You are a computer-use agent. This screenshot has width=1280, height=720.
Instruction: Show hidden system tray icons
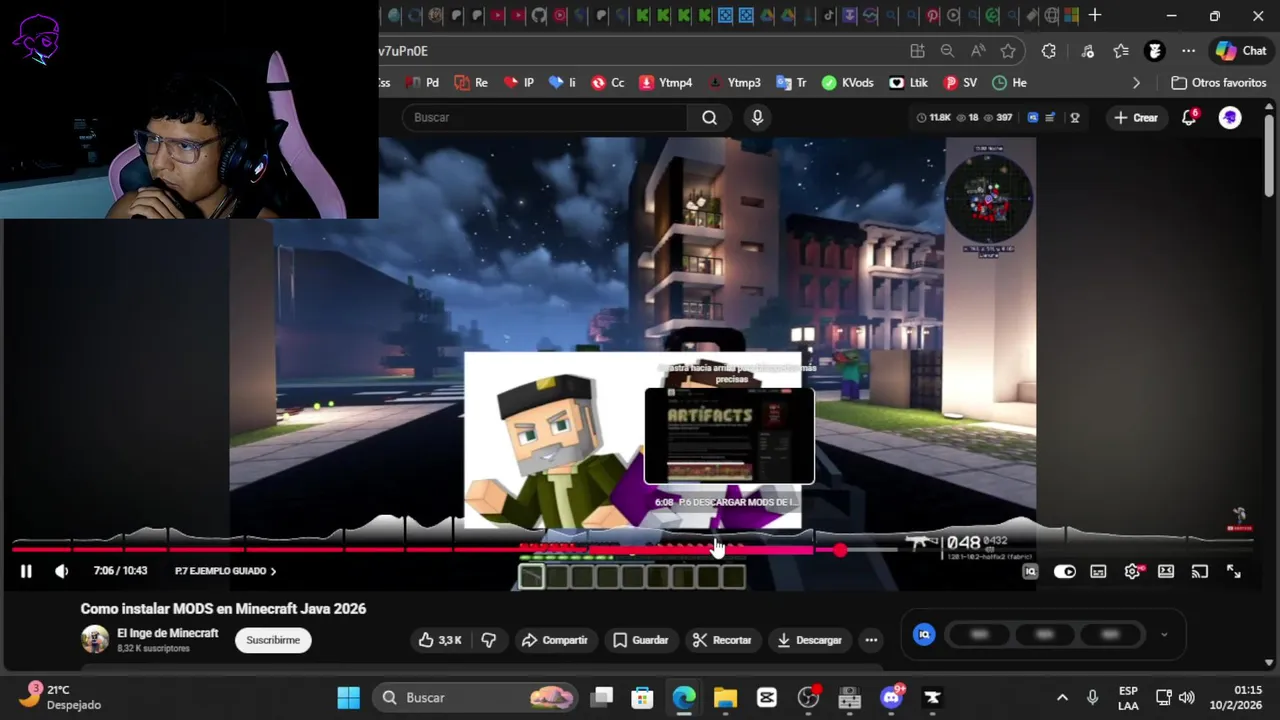1062,697
